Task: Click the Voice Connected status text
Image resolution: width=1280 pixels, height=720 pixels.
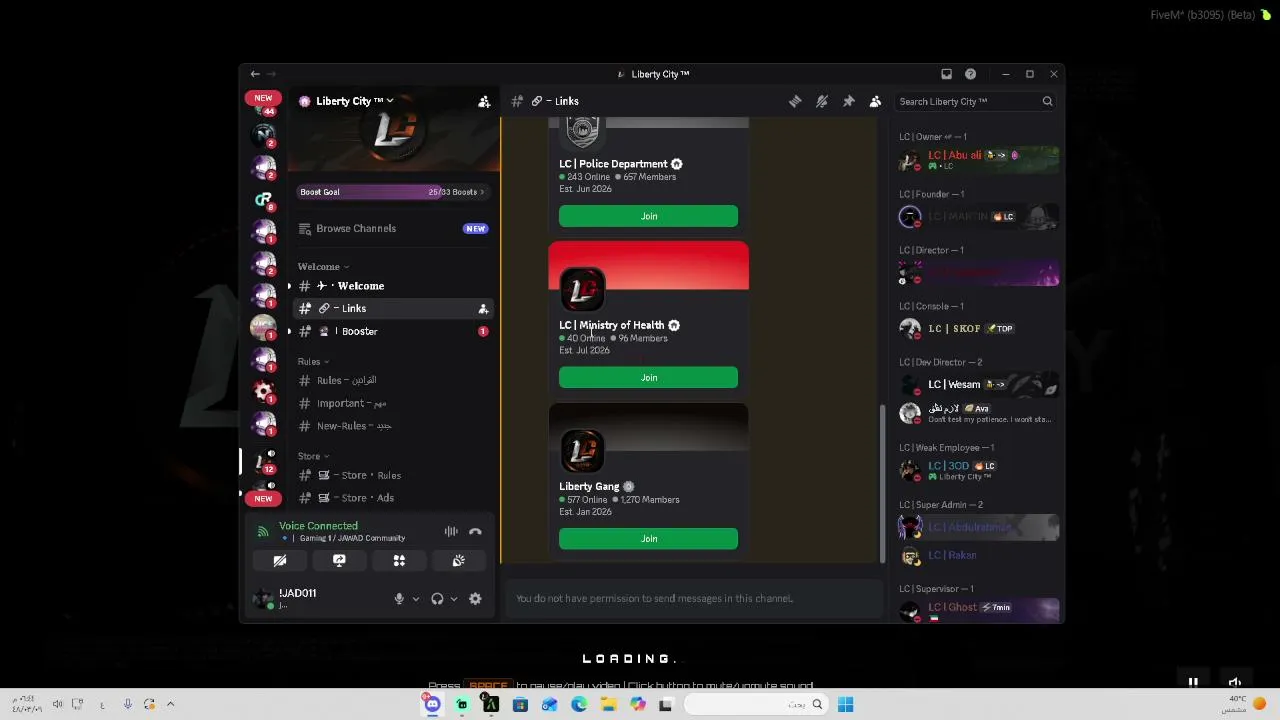Action: (318, 526)
